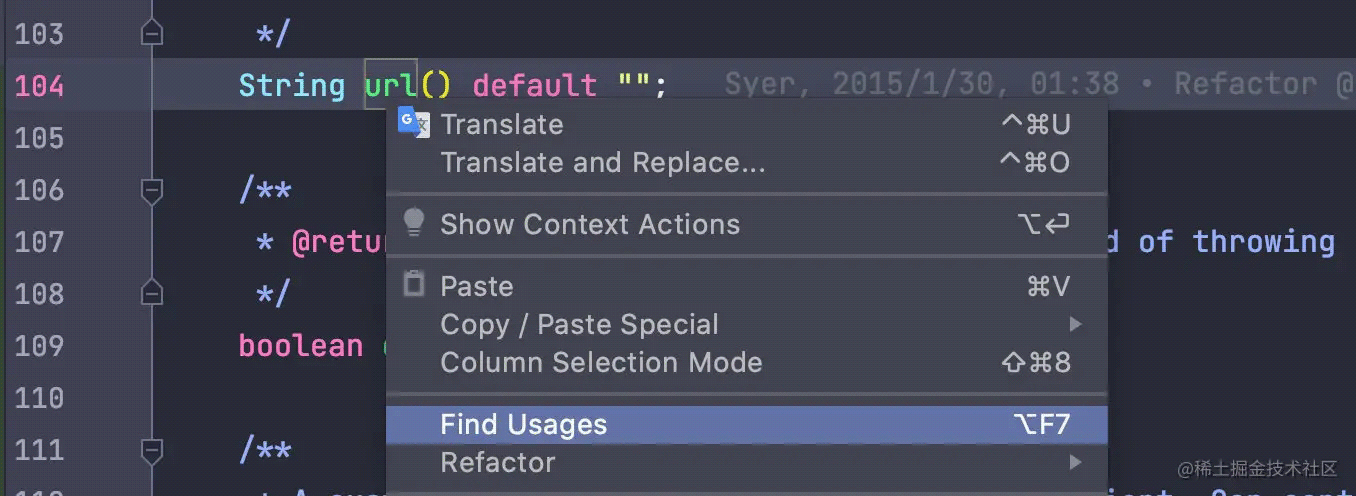1356x496 pixels.
Task: Enable Column Selection Mode
Action: (600, 362)
